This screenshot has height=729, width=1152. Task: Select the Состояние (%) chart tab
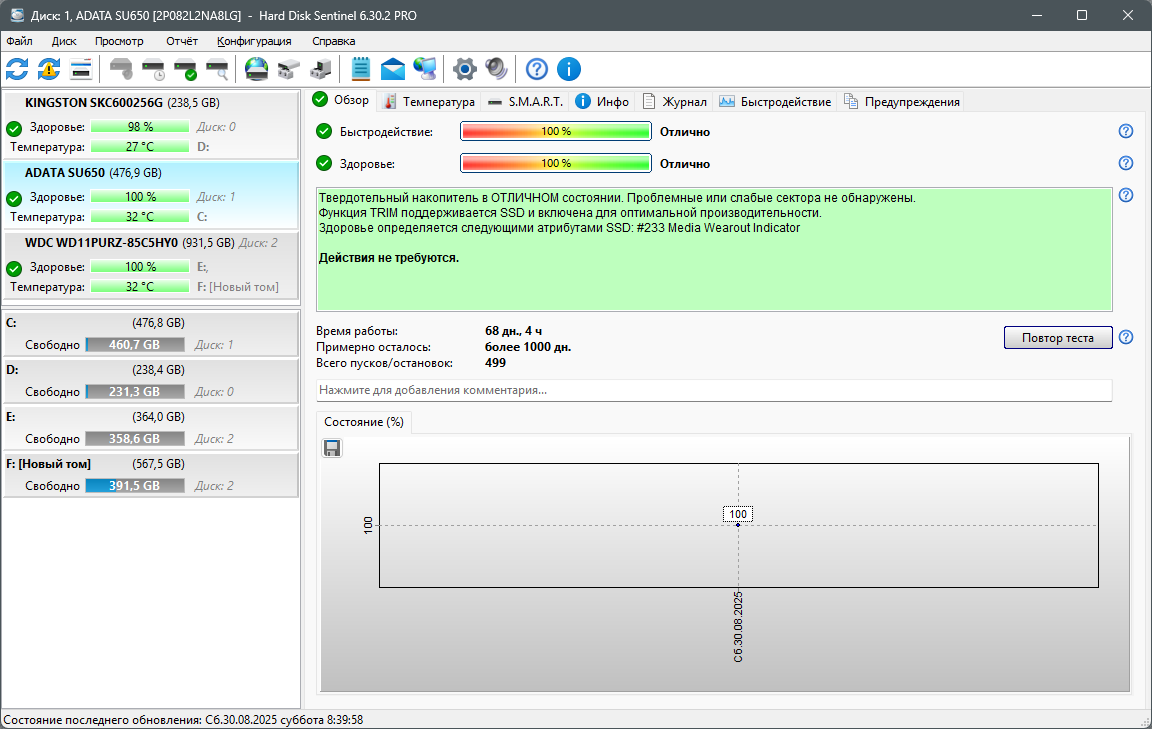(x=364, y=422)
